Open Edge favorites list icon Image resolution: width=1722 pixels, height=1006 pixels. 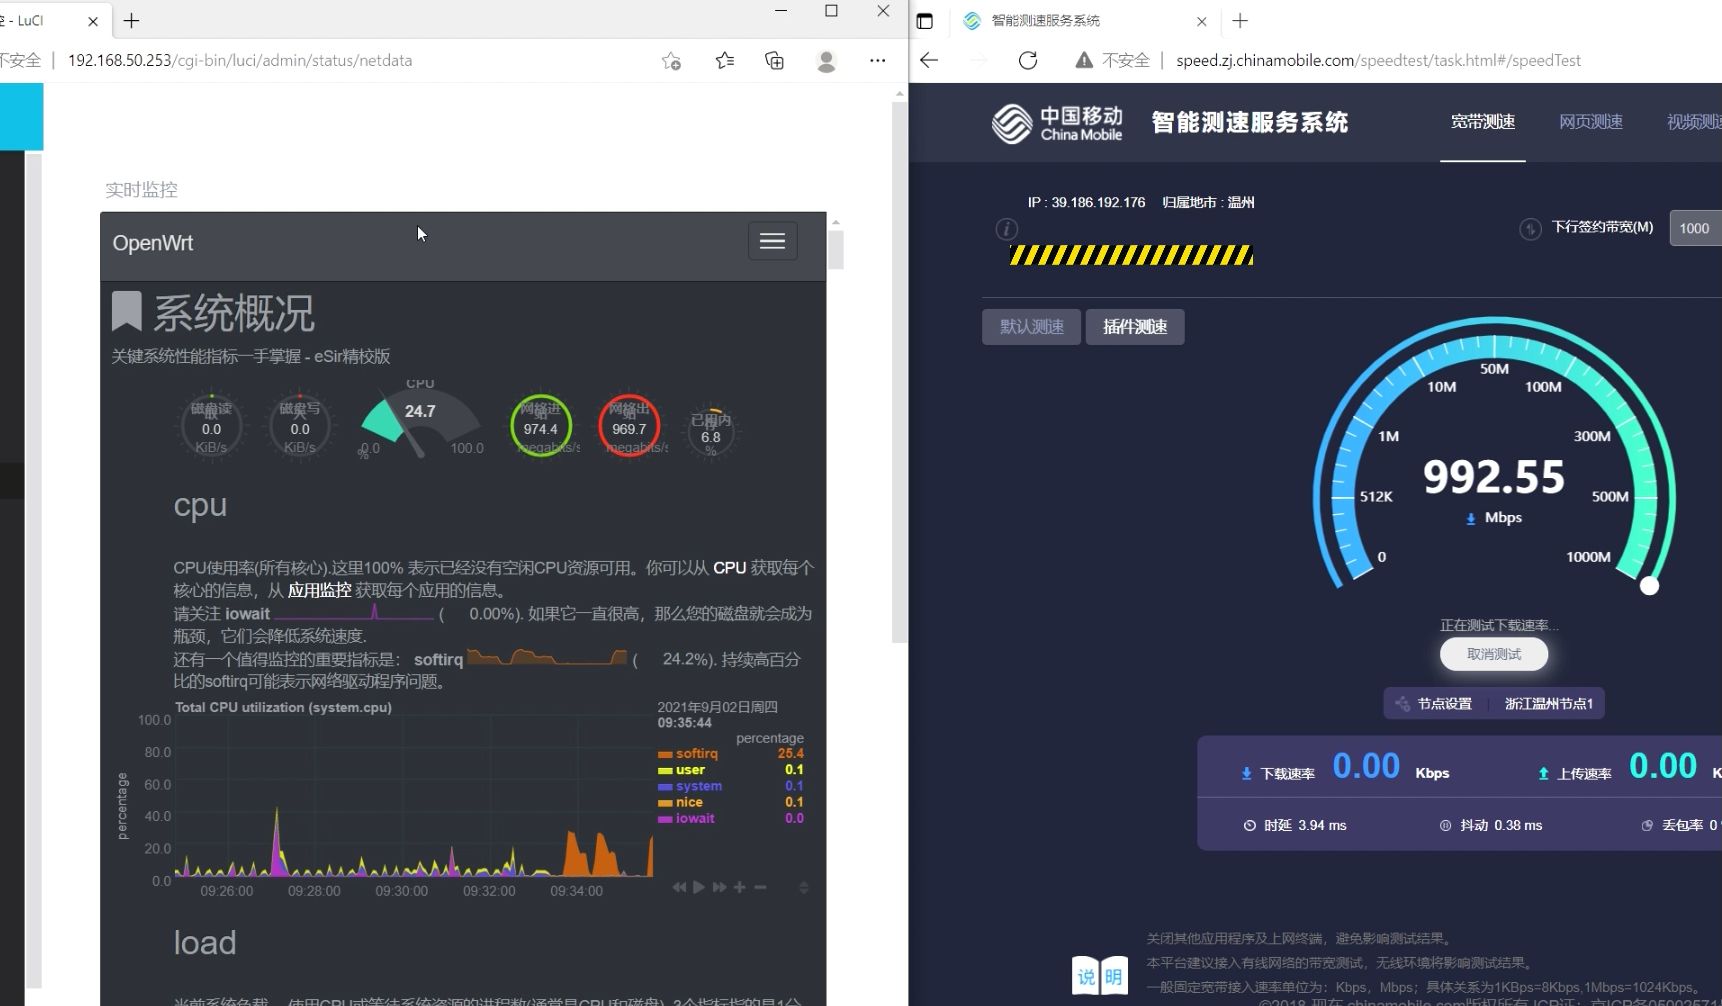tap(725, 61)
